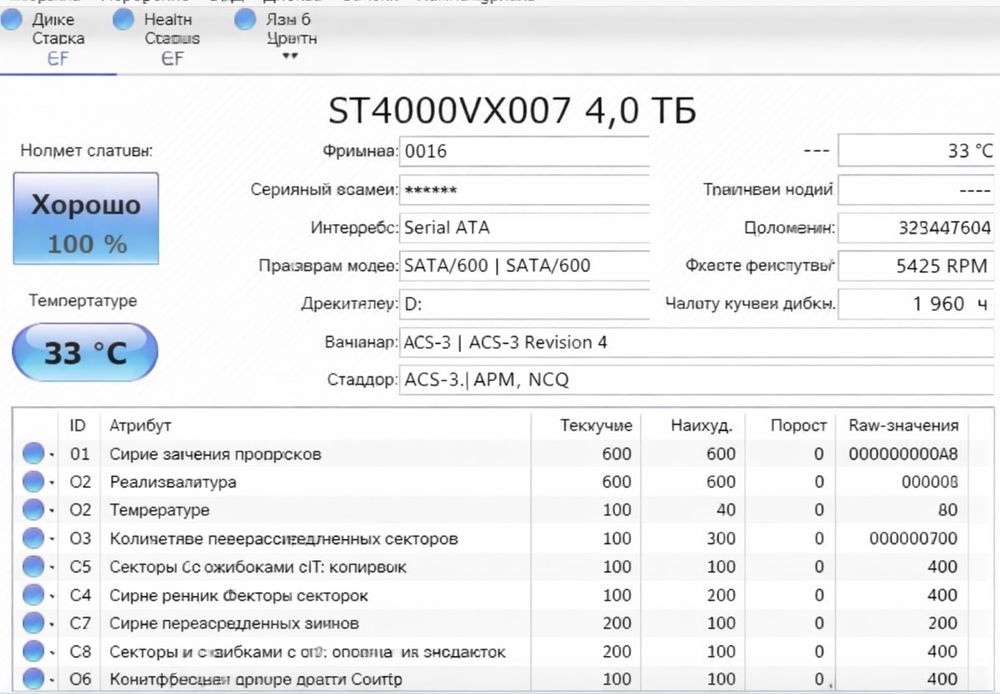This screenshot has height=694, width=1000.
Task: Click current value 200 in row C7
Action: (x=617, y=623)
